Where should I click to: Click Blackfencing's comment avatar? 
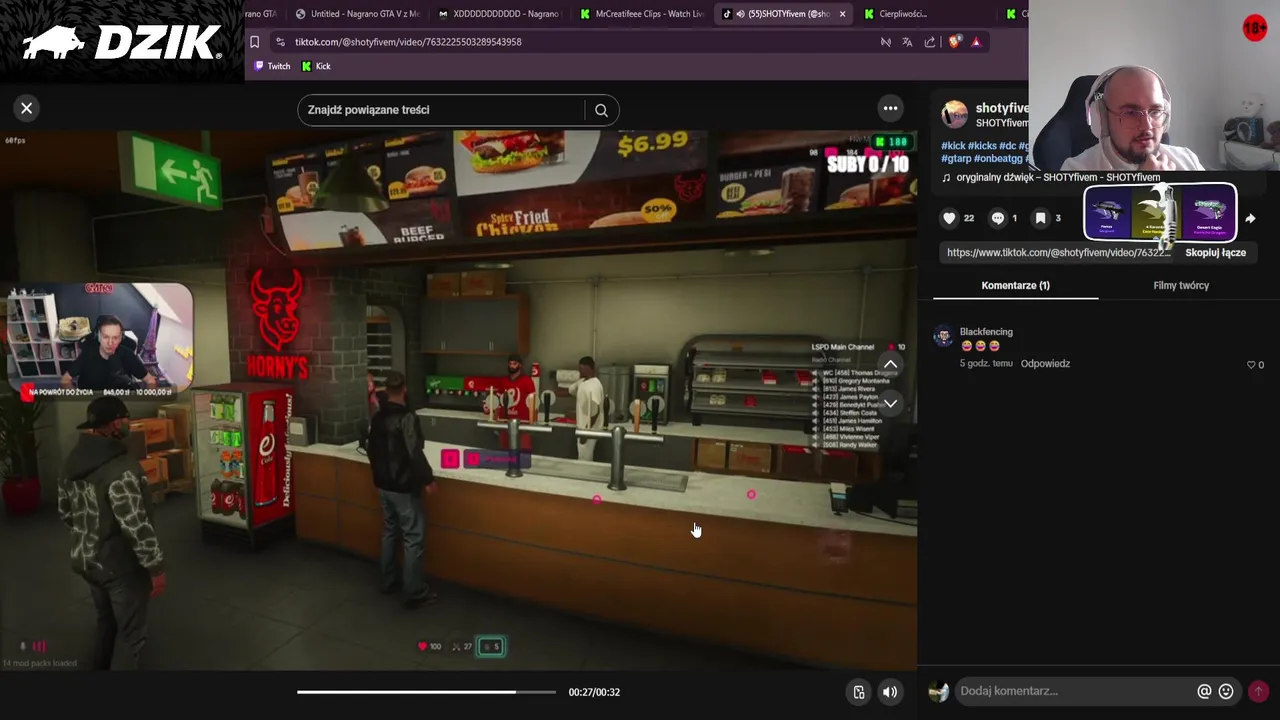click(x=943, y=337)
